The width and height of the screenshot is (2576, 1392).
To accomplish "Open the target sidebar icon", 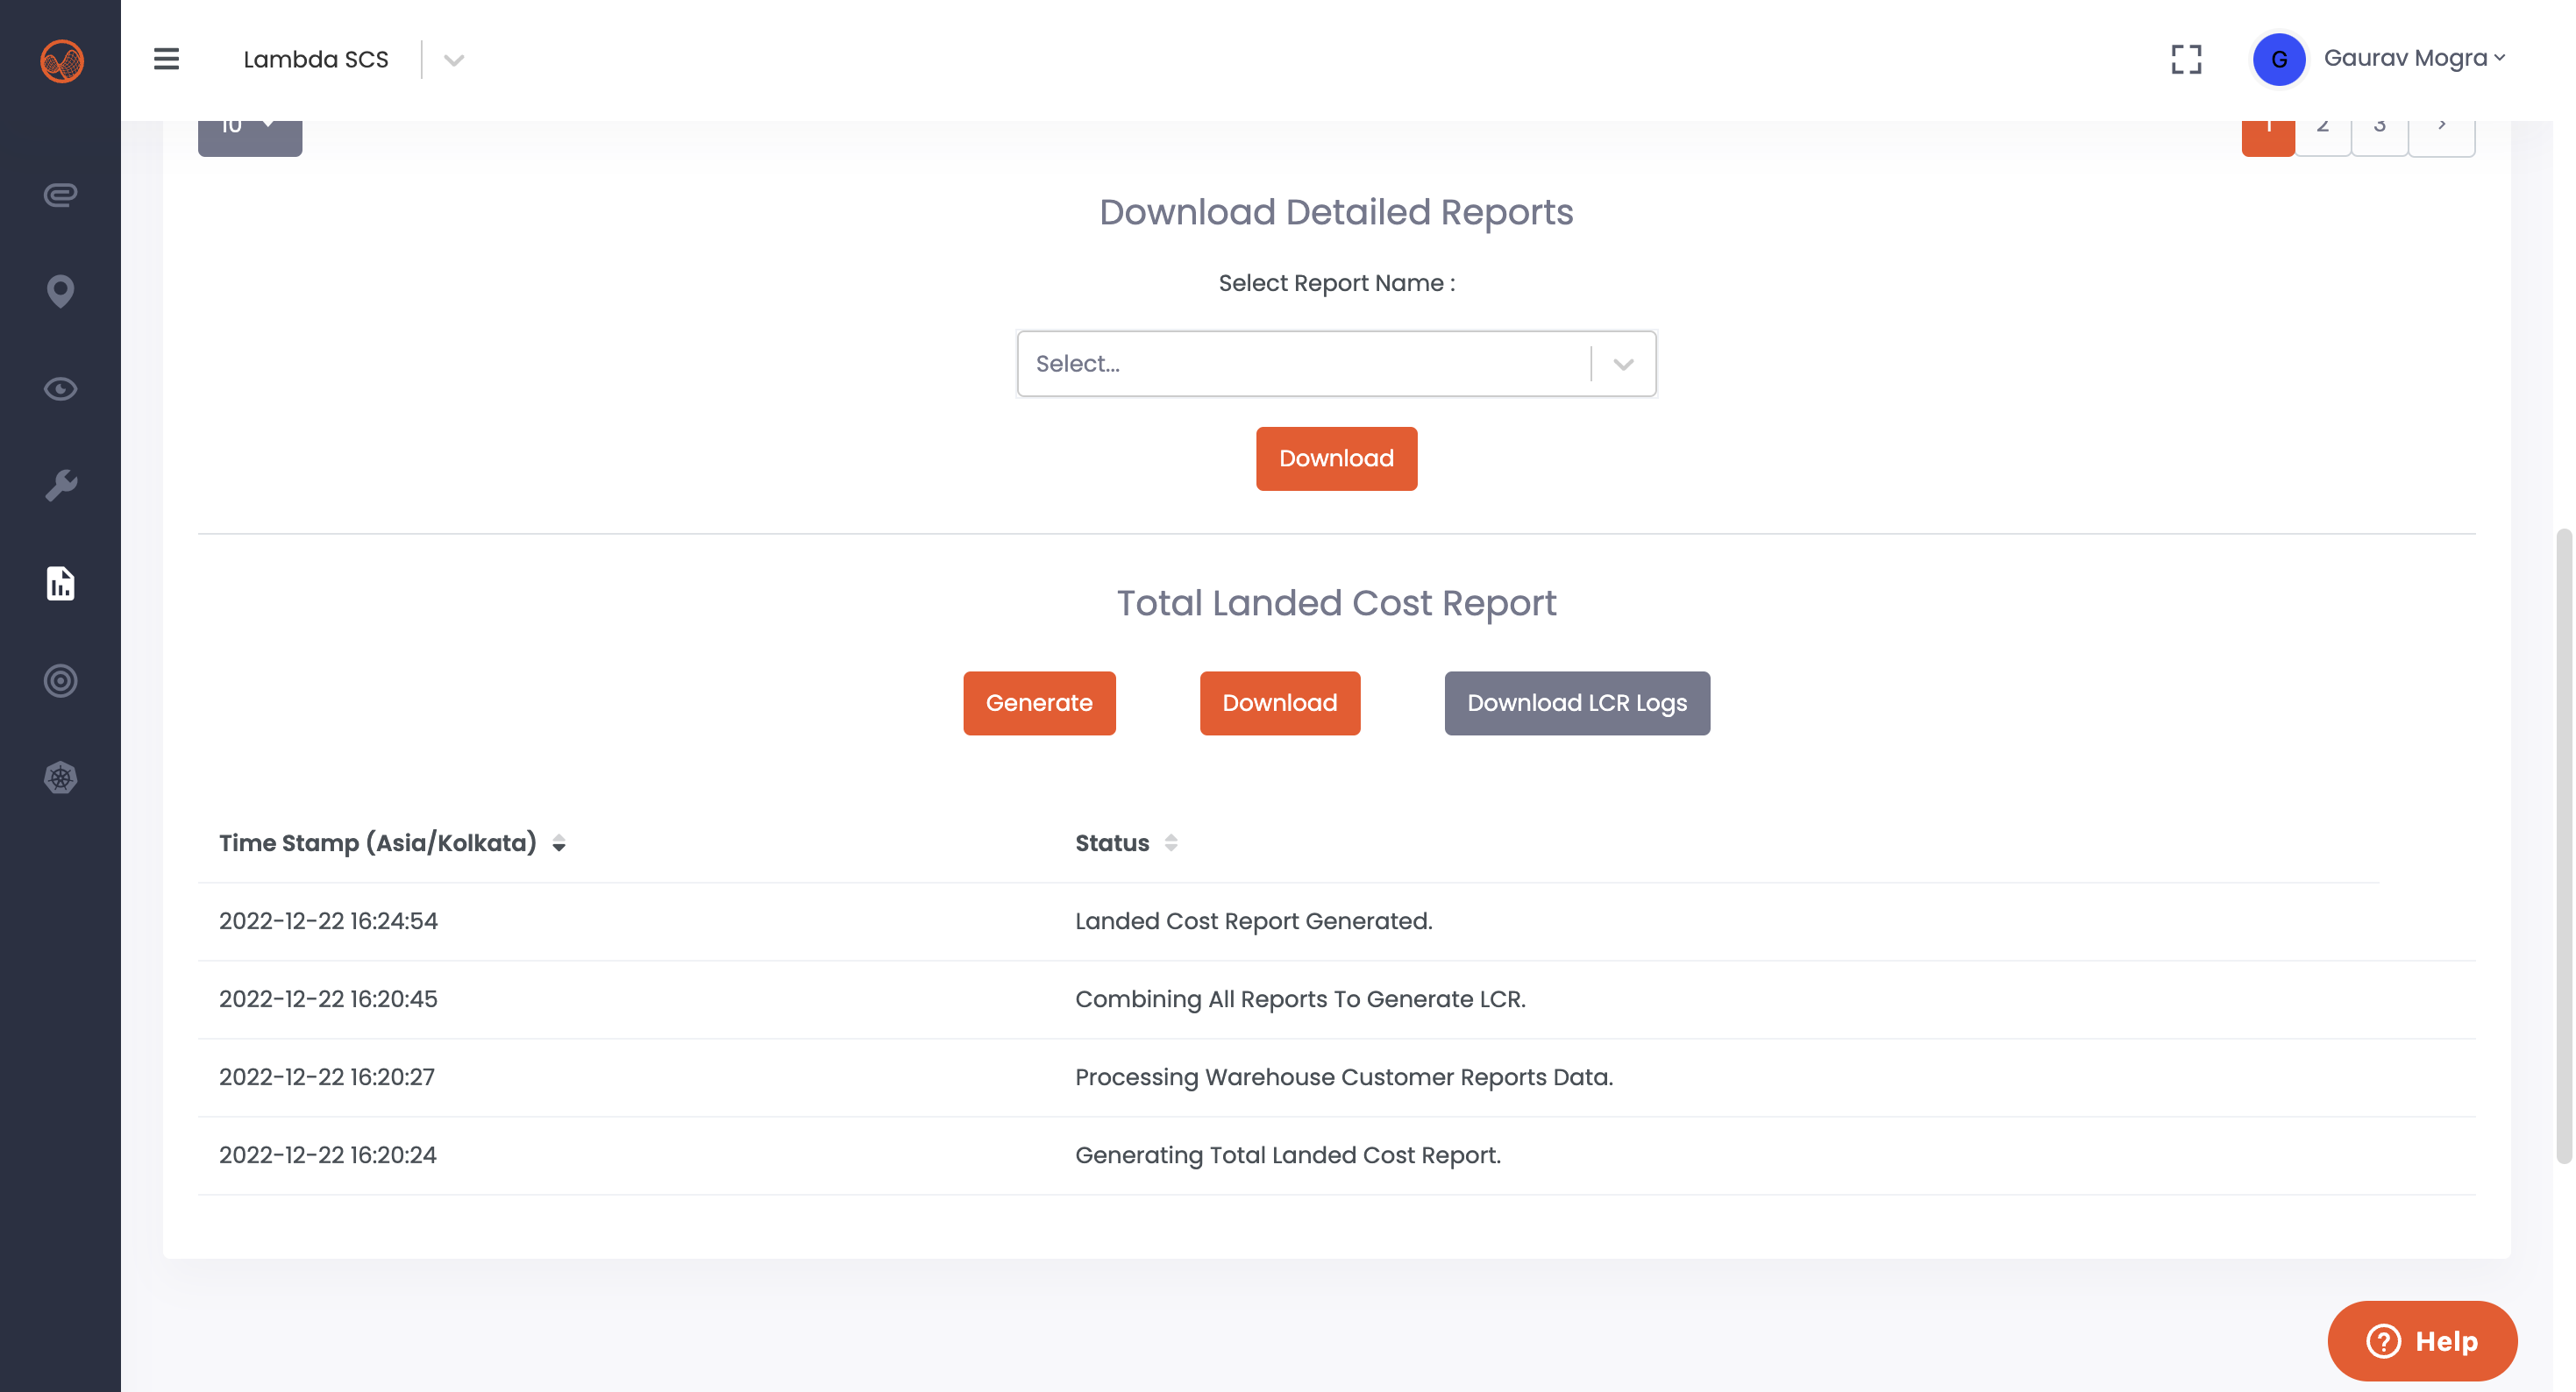I will 61,681.
